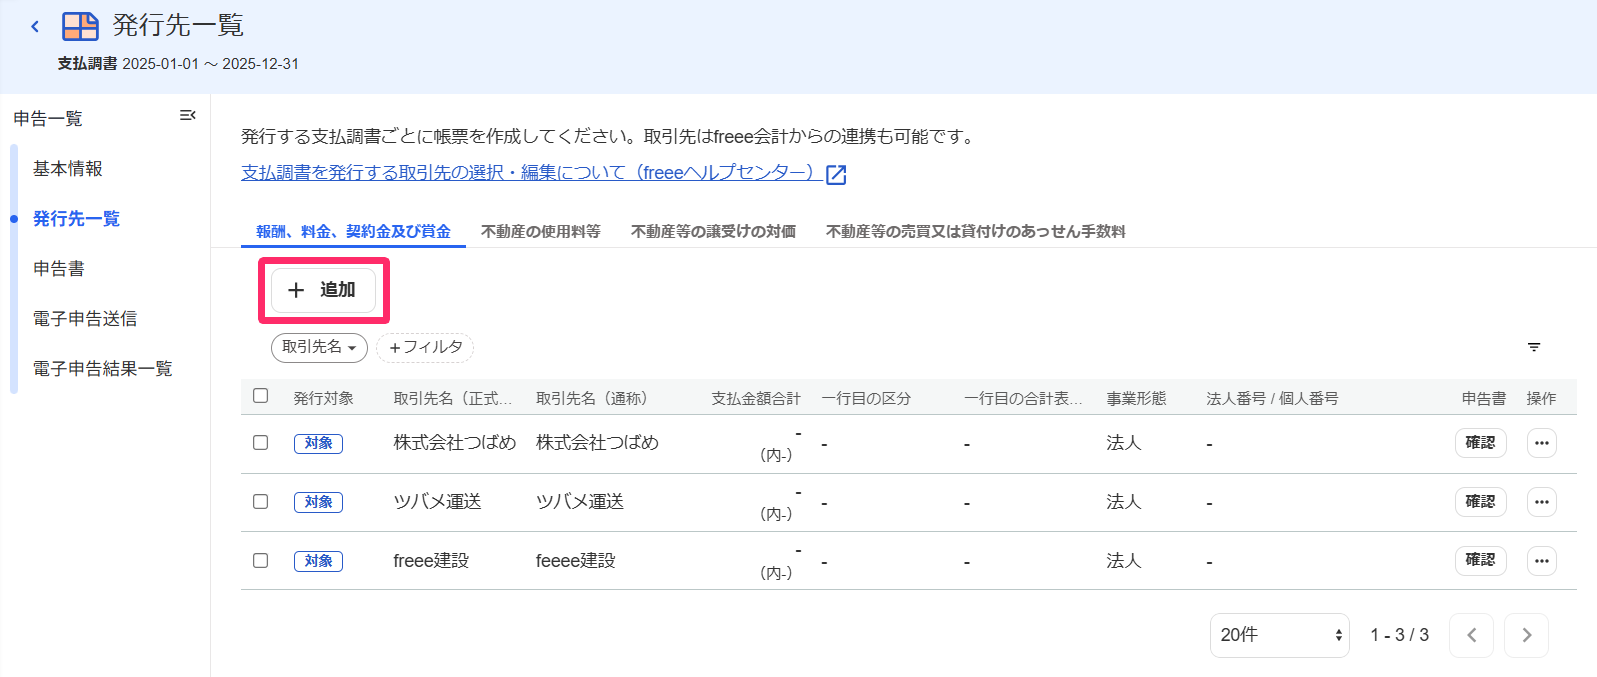Click external link icon beside help link

click(x=836, y=175)
